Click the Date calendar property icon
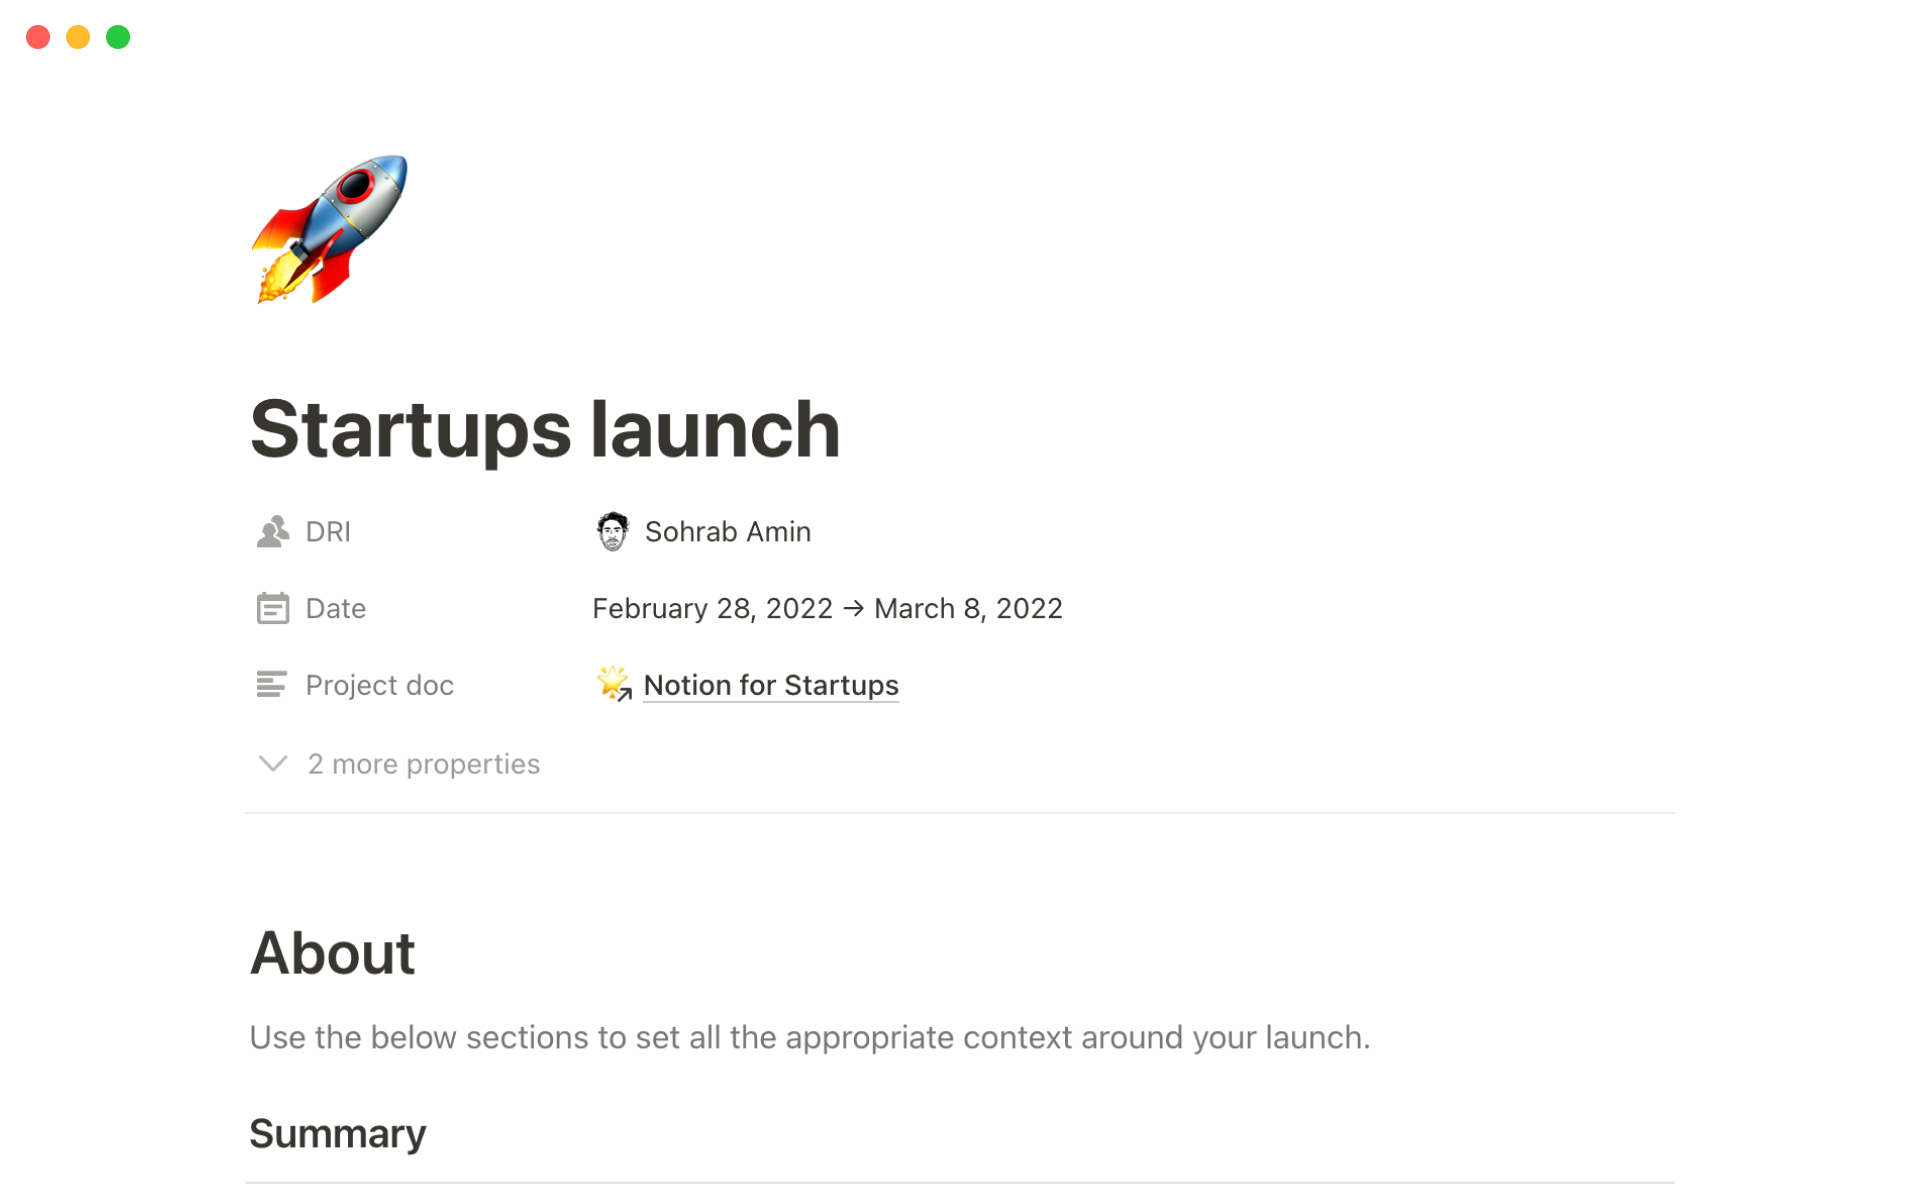 coord(272,608)
